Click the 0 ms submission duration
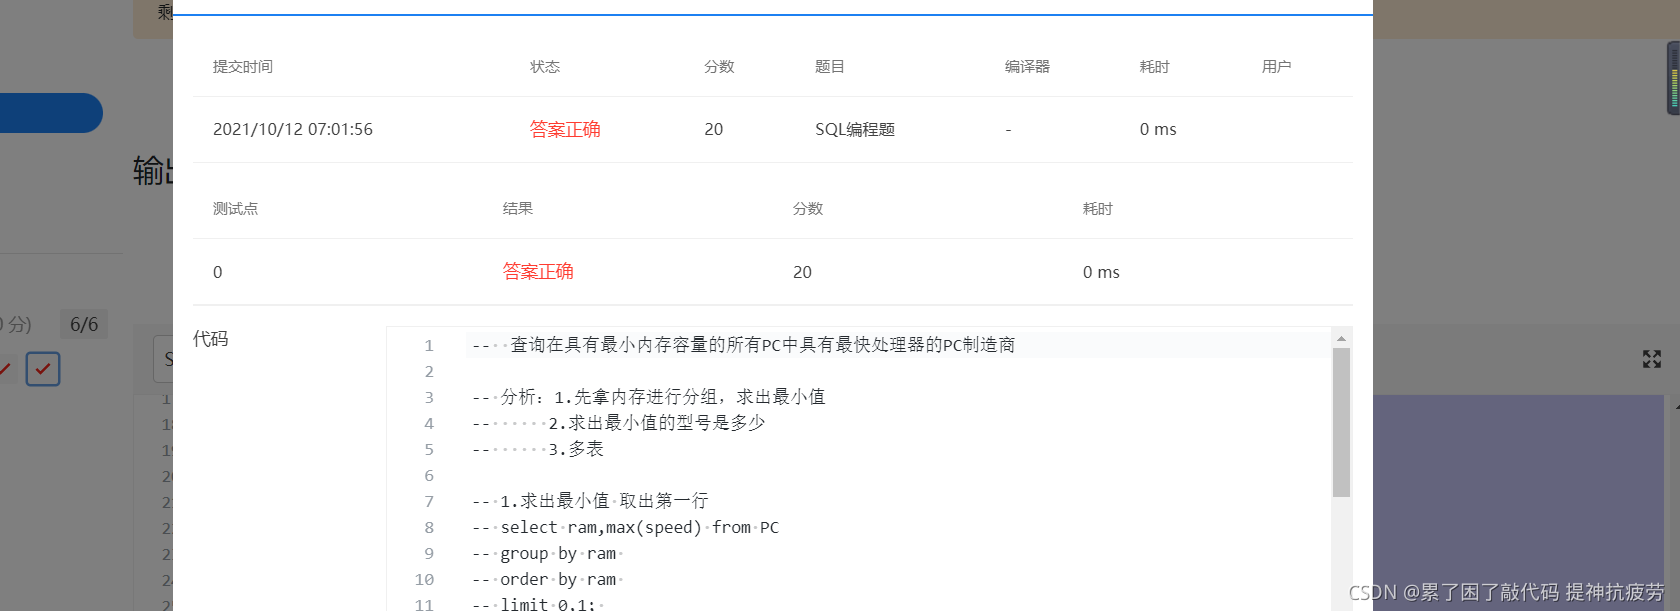 [1158, 129]
